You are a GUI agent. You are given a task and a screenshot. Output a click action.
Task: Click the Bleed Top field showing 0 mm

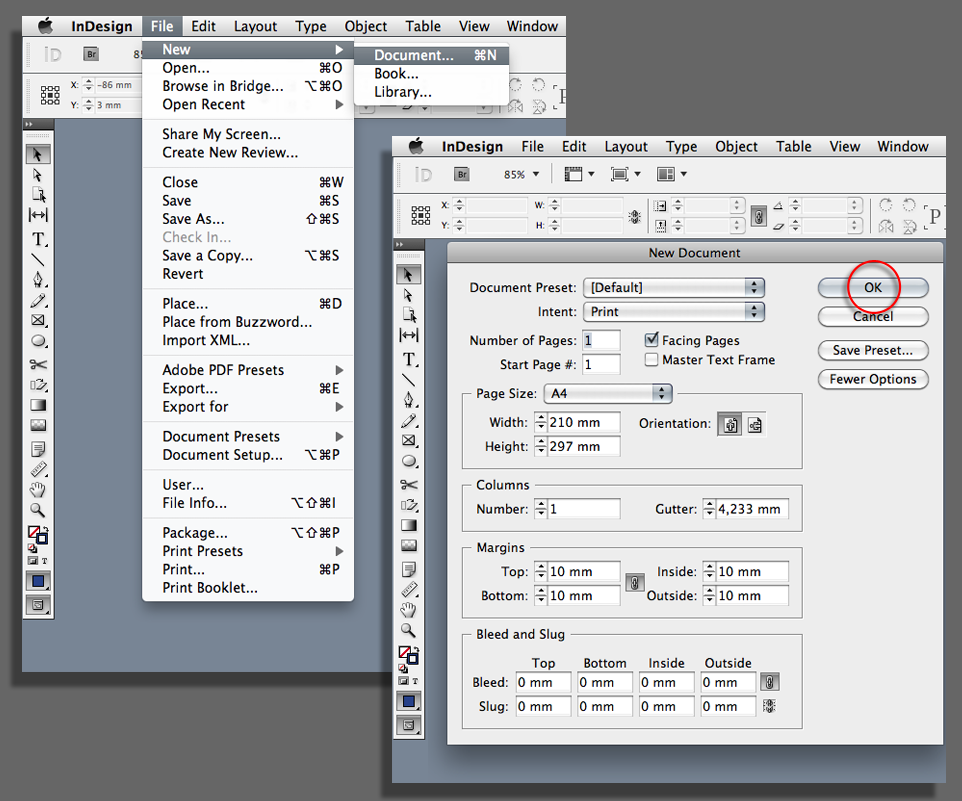pos(544,682)
